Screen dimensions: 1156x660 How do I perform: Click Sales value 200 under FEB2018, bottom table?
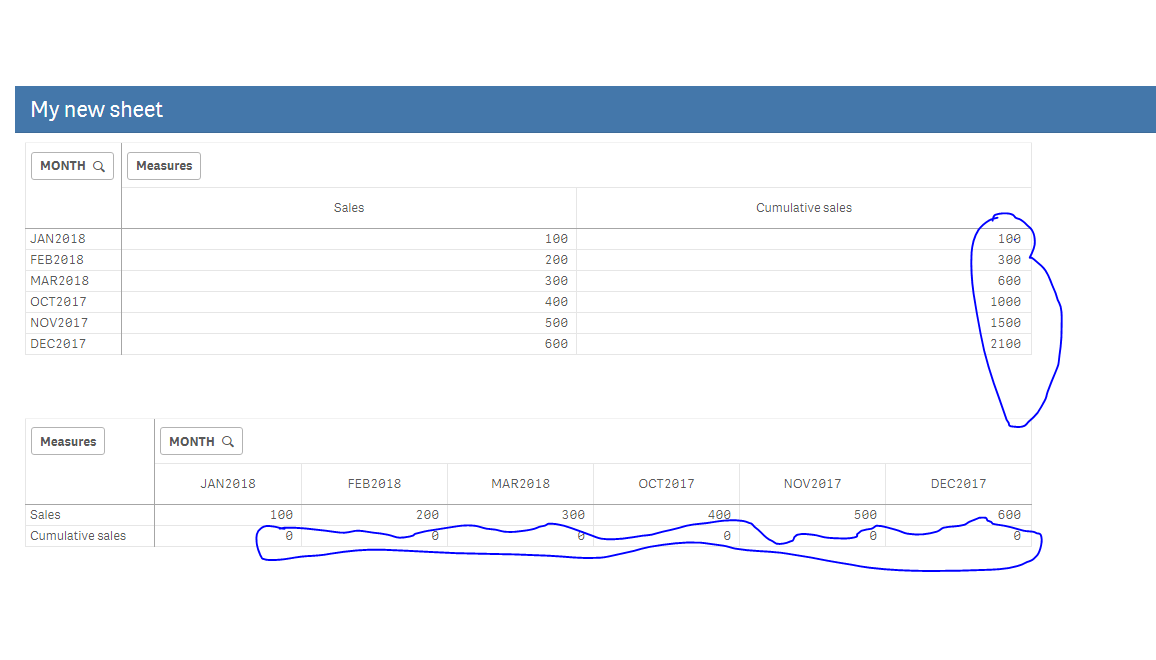tap(428, 515)
